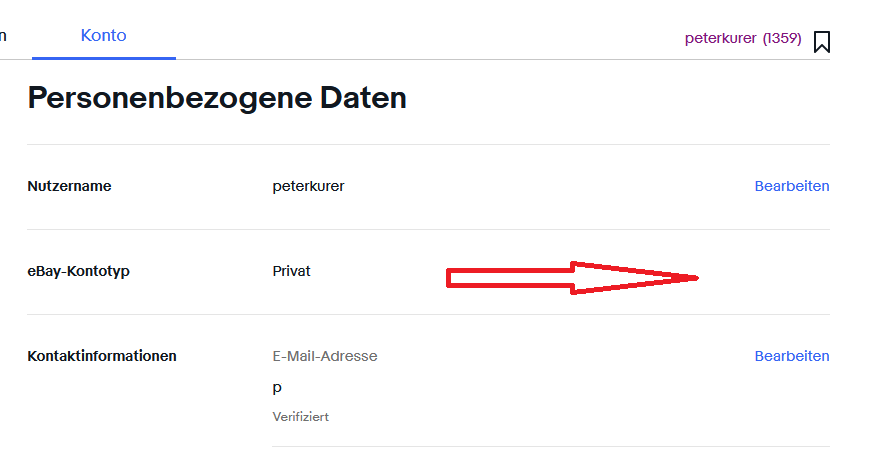
Task: Click the E-Mail-Adresse field label
Action: coord(325,356)
